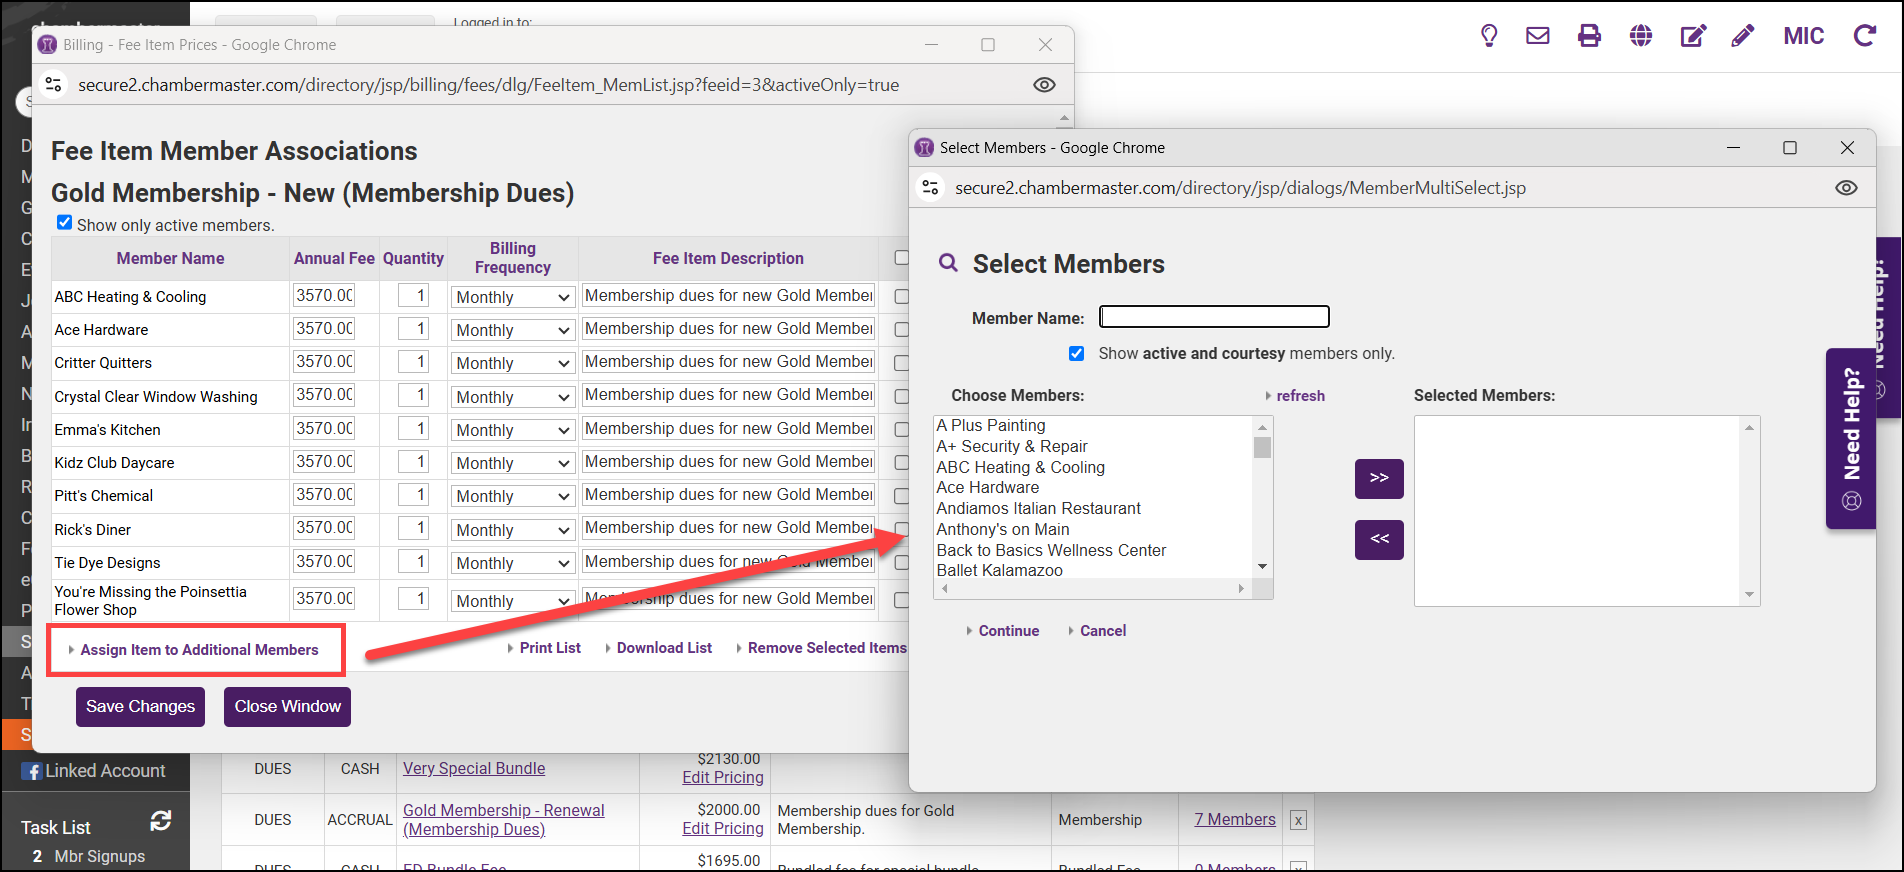This screenshot has height=872, width=1904.
Task: Refresh the Task List with sync icon
Action: point(160,821)
